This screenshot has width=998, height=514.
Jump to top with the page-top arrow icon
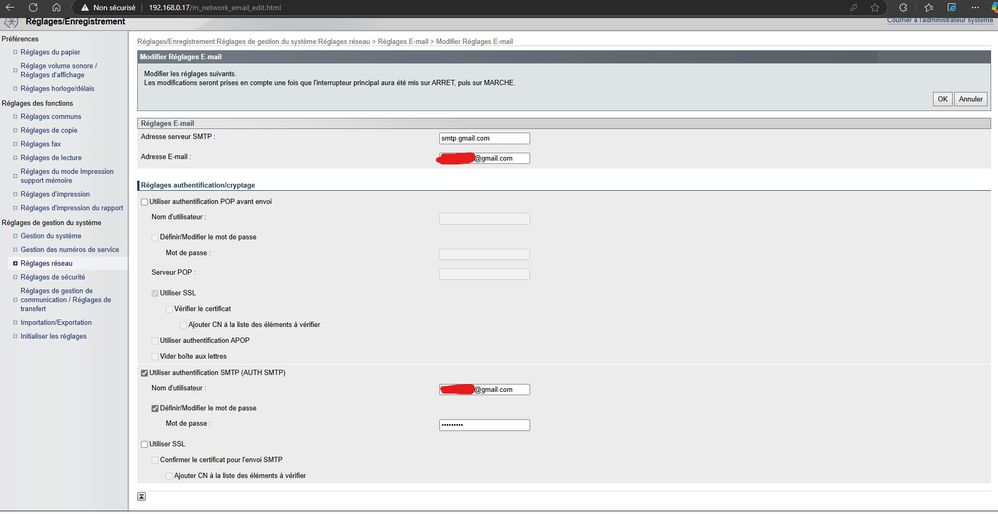tap(141, 496)
